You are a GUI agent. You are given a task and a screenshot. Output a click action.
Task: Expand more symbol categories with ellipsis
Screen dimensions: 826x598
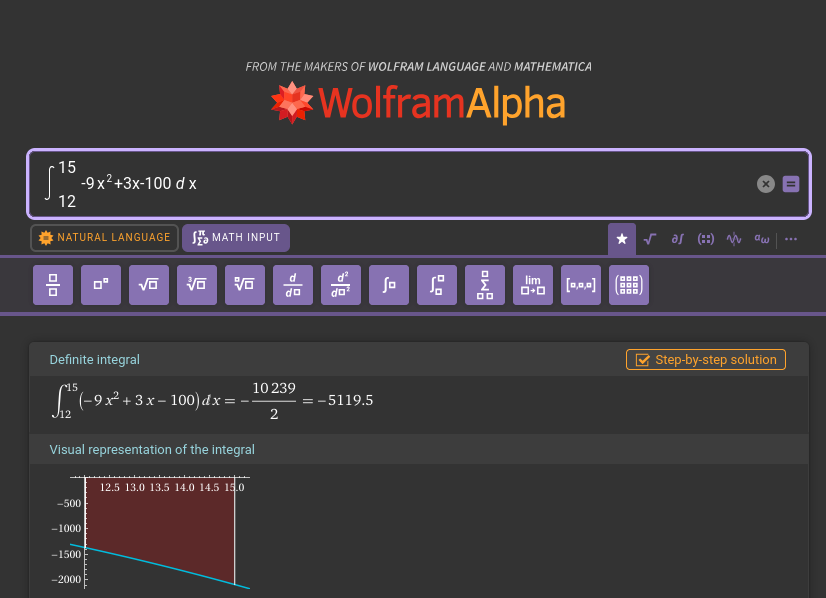[791, 239]
